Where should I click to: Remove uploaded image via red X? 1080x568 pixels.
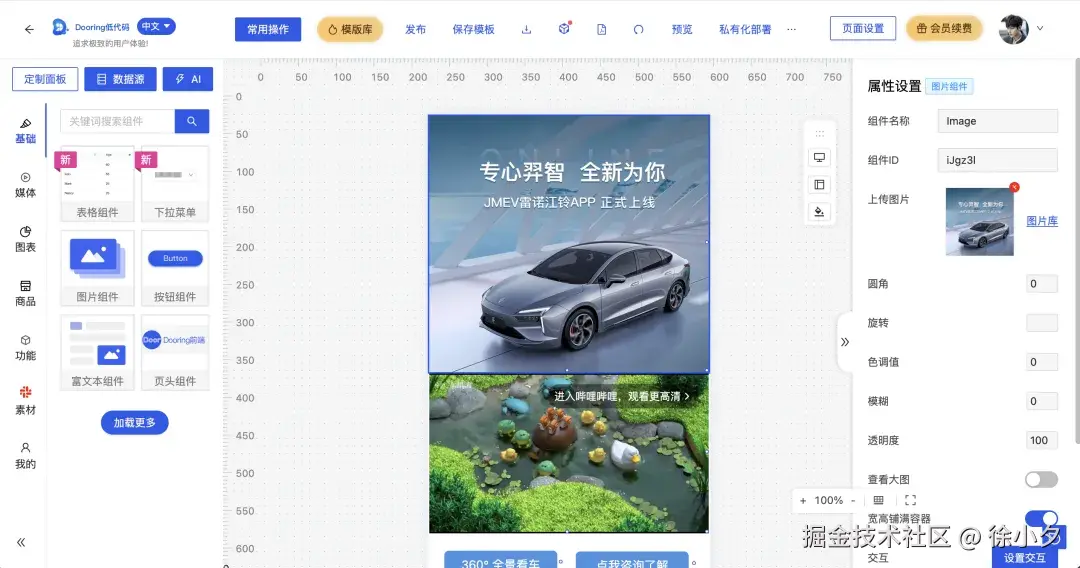1014,187
